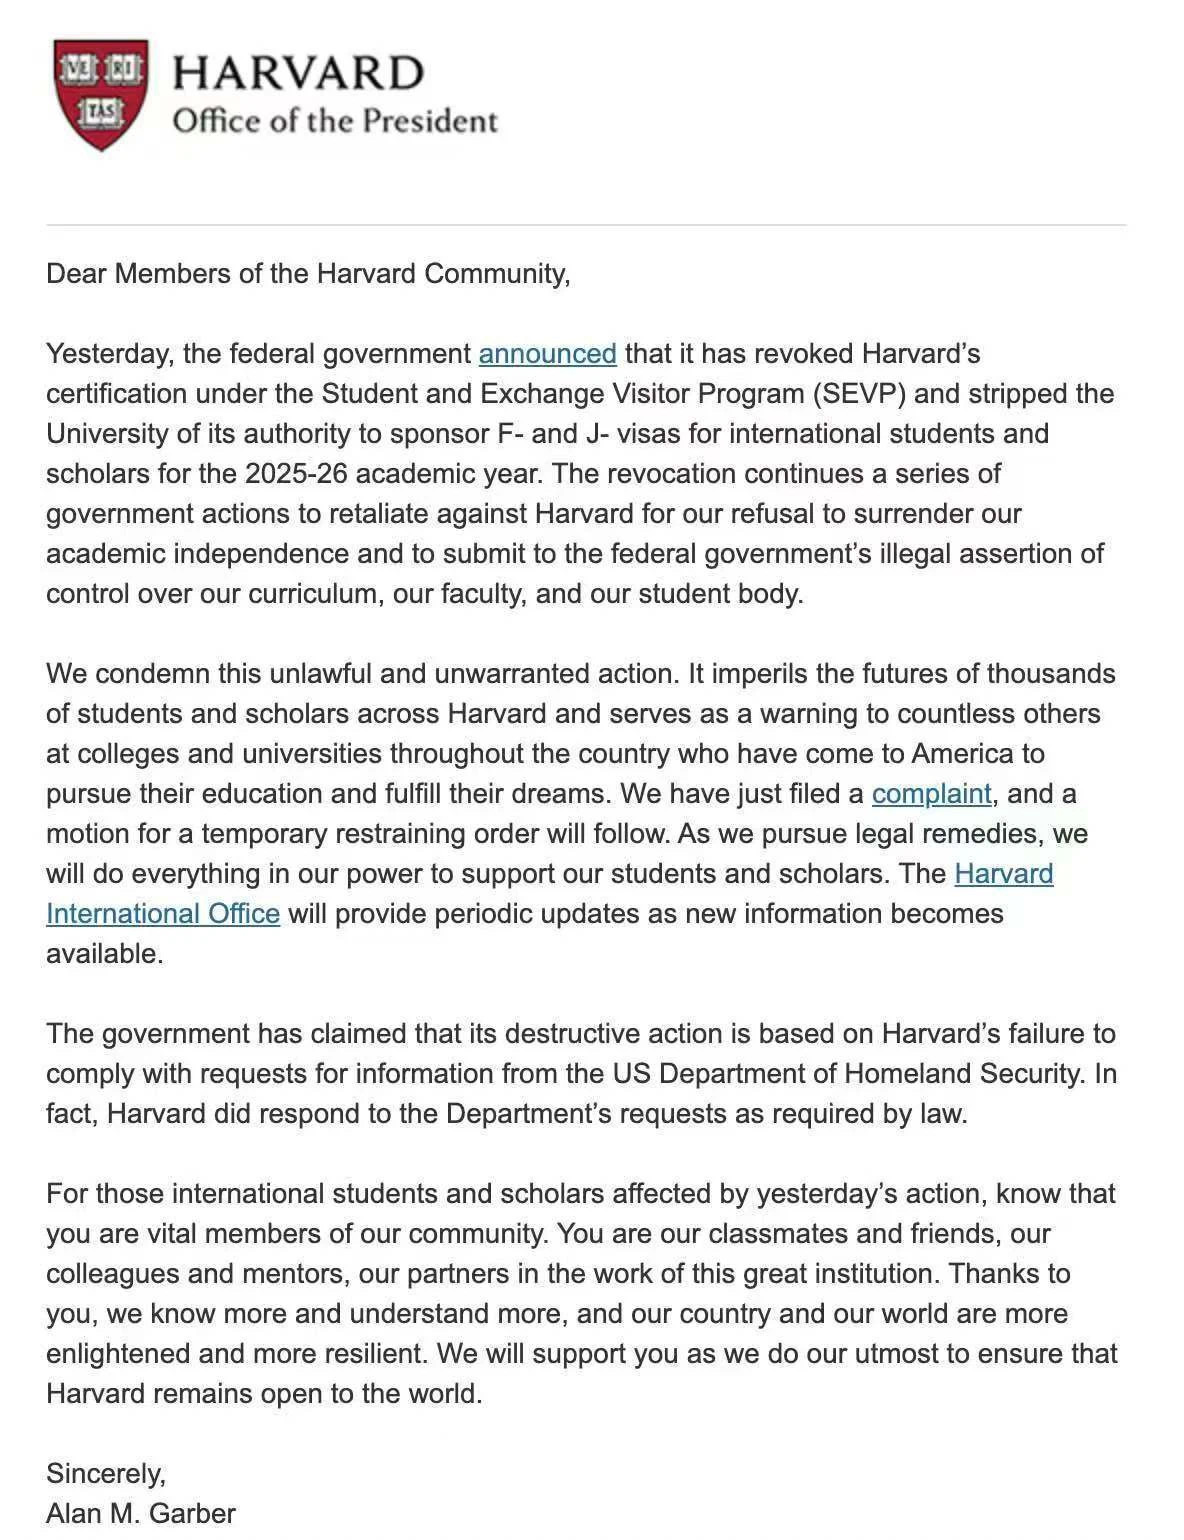Image resolution: width=1184 pixels, height=1540 pixels.
Task: Click the "Dear Members of the Harvard Community" greeting
Action: click(x=308, y=274)
